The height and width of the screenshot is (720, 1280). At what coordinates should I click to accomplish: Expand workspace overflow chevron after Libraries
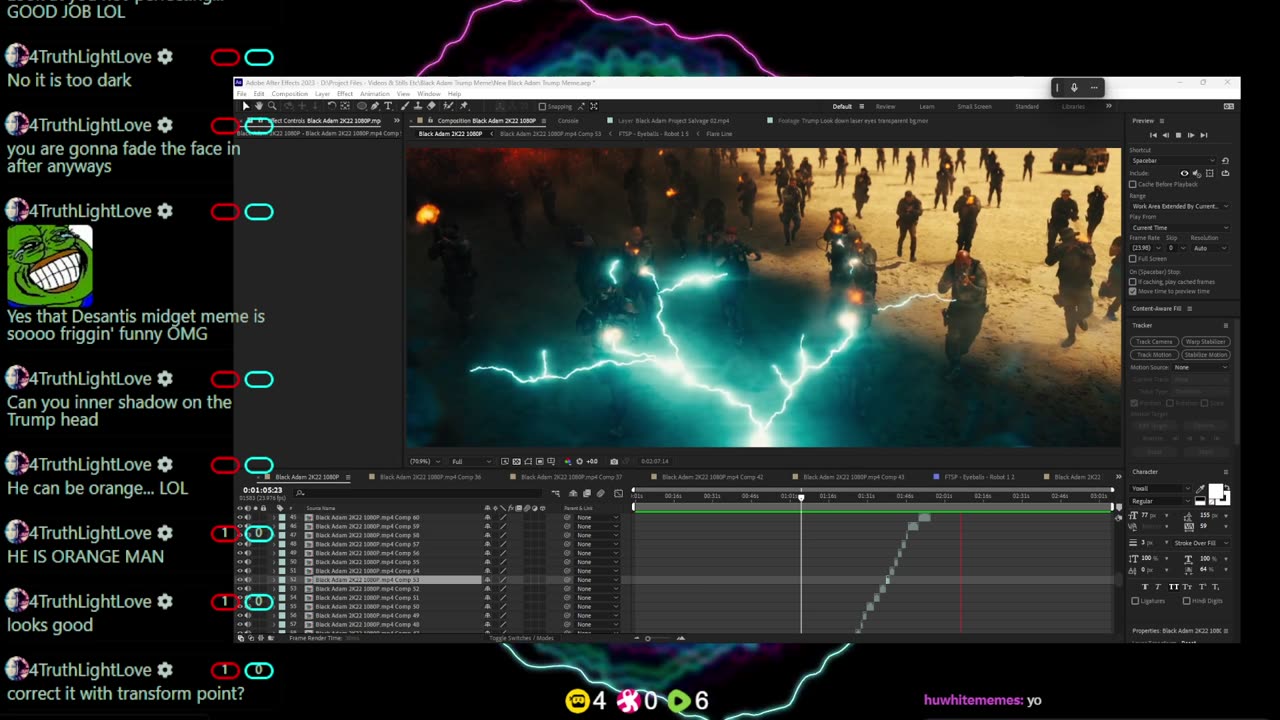click(1108, 106)
